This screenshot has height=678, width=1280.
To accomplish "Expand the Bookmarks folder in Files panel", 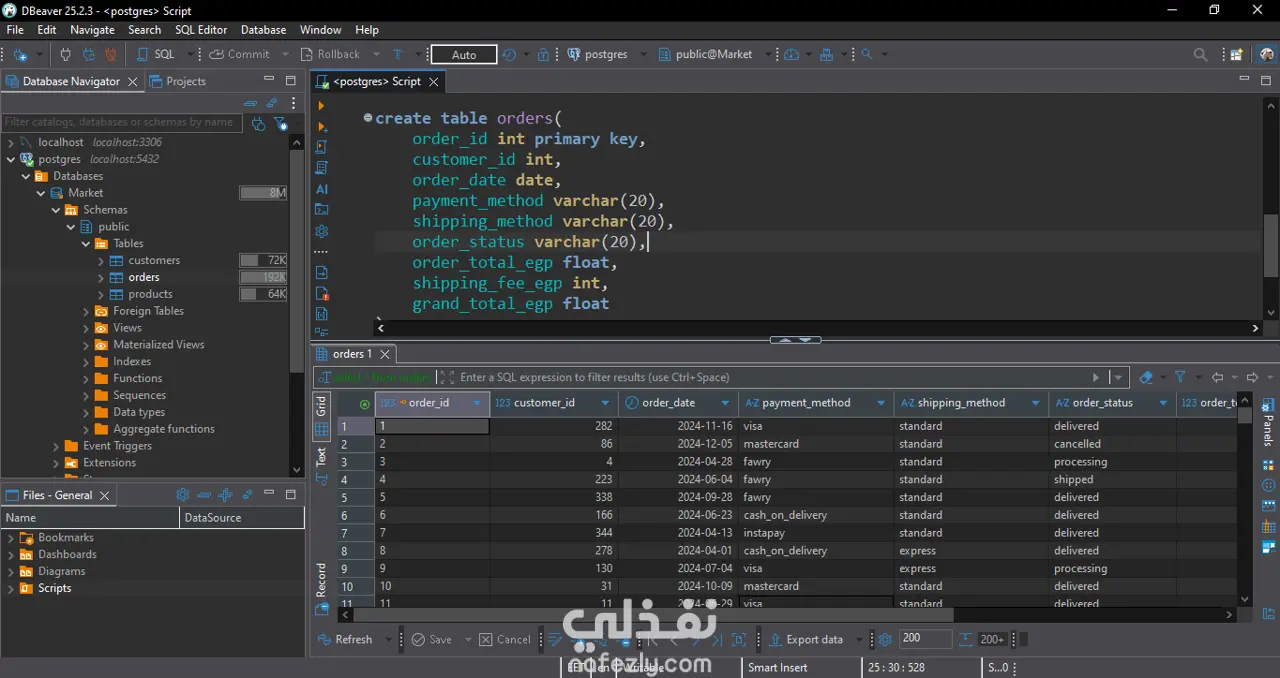I will (11, 538).
